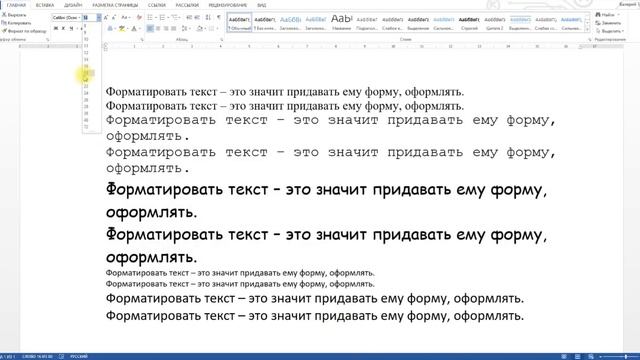The height and width of the screenshot is (360, 640).
Task: Open the РАЗМЕТКА СТРАНИЦЫ tab
Action: [x=115, y=5]
